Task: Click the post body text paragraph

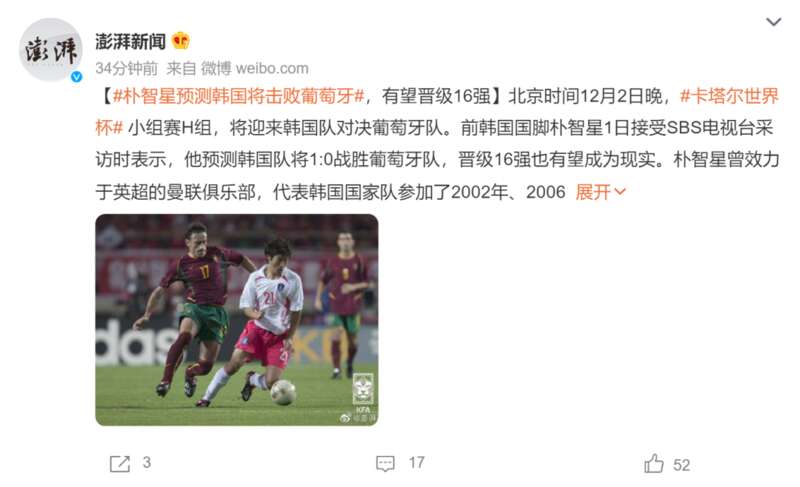Action: [437, 144]
